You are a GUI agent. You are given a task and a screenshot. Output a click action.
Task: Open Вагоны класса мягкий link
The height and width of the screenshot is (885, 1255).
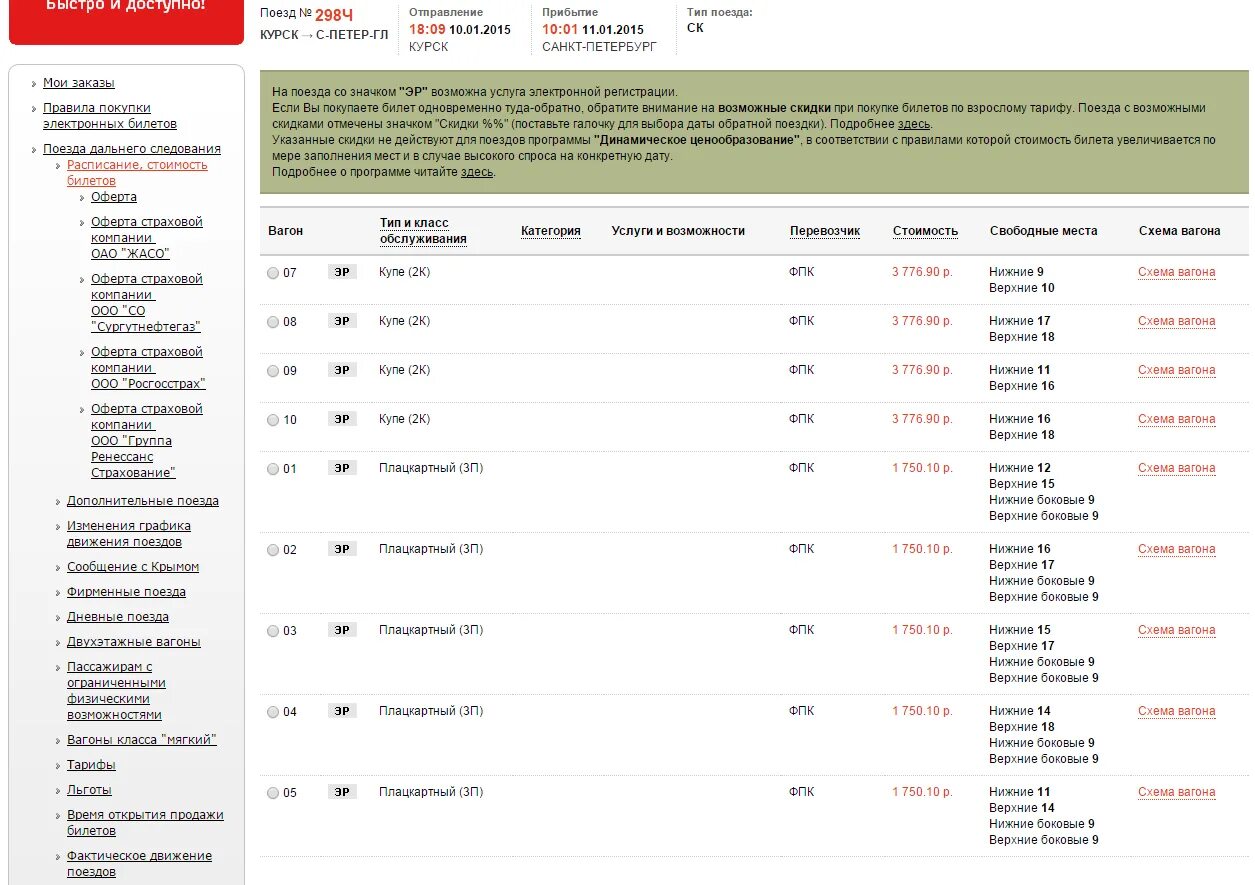tap(142, 740)
